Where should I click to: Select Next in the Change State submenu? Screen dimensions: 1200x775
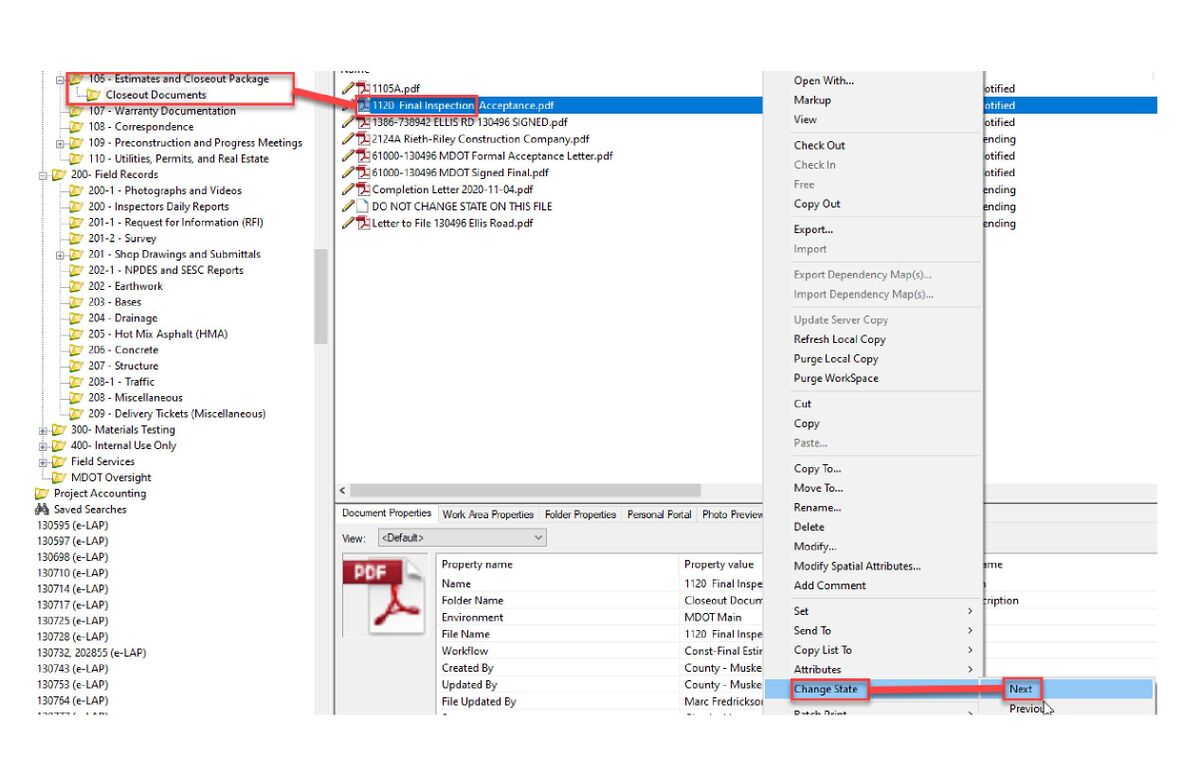(x=1021, y=689)
